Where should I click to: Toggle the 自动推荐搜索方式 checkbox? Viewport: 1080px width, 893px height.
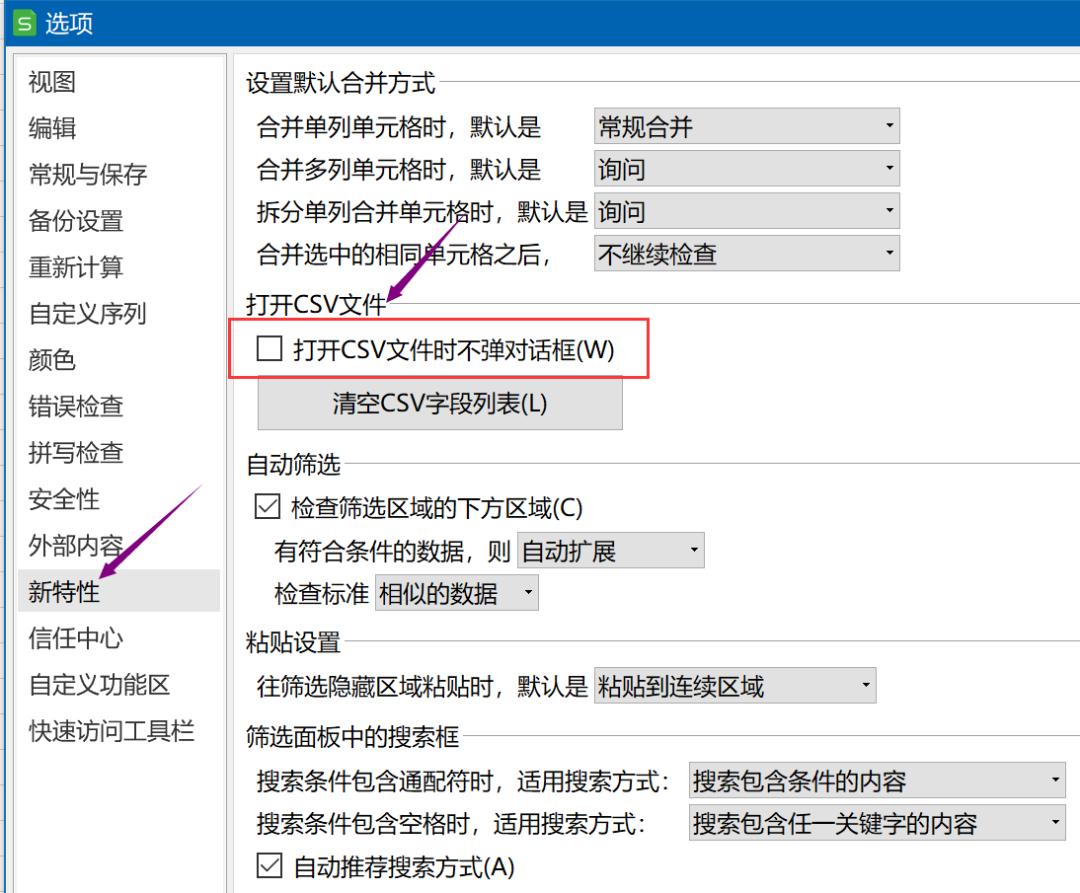266,868
